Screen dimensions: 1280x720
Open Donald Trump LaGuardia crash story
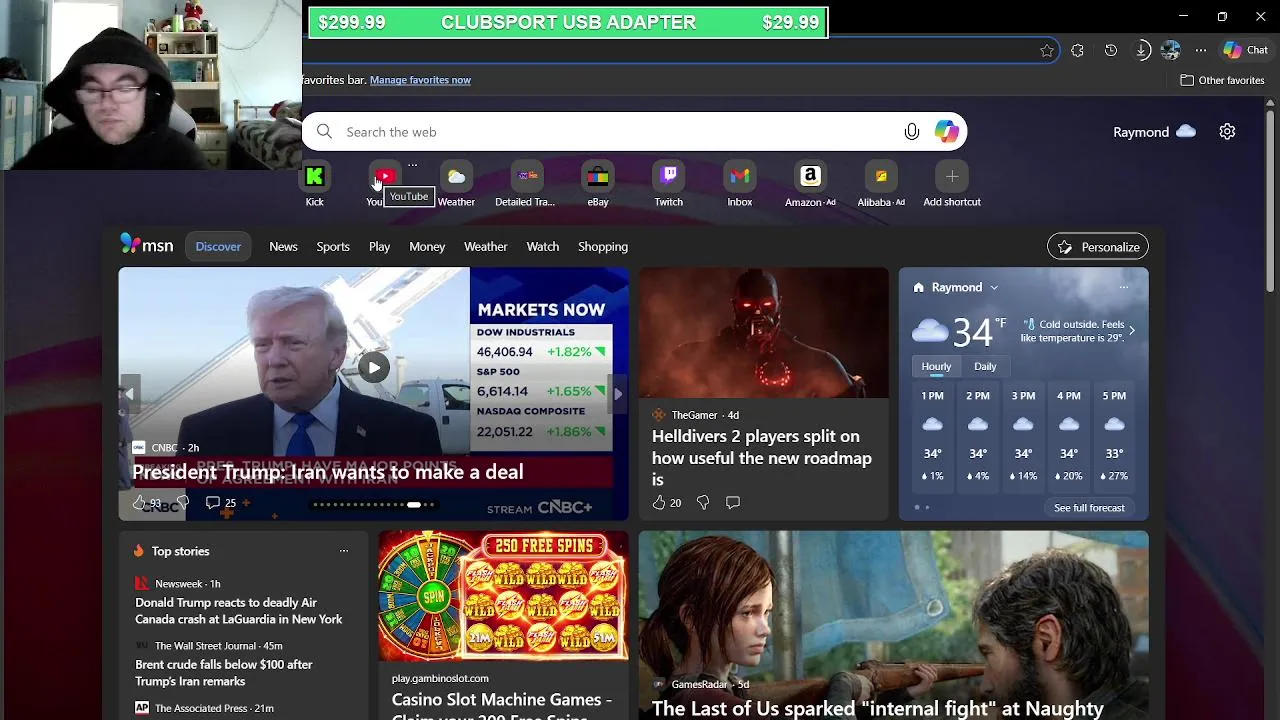coord(239,611)
